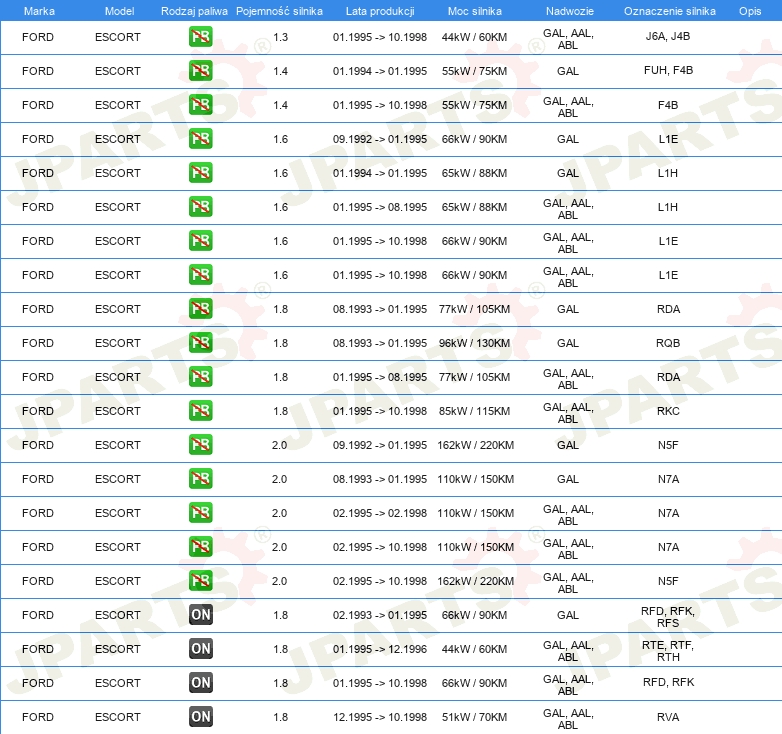
Task: Click the GAL body cell in the RQB row
Action: 568,343
